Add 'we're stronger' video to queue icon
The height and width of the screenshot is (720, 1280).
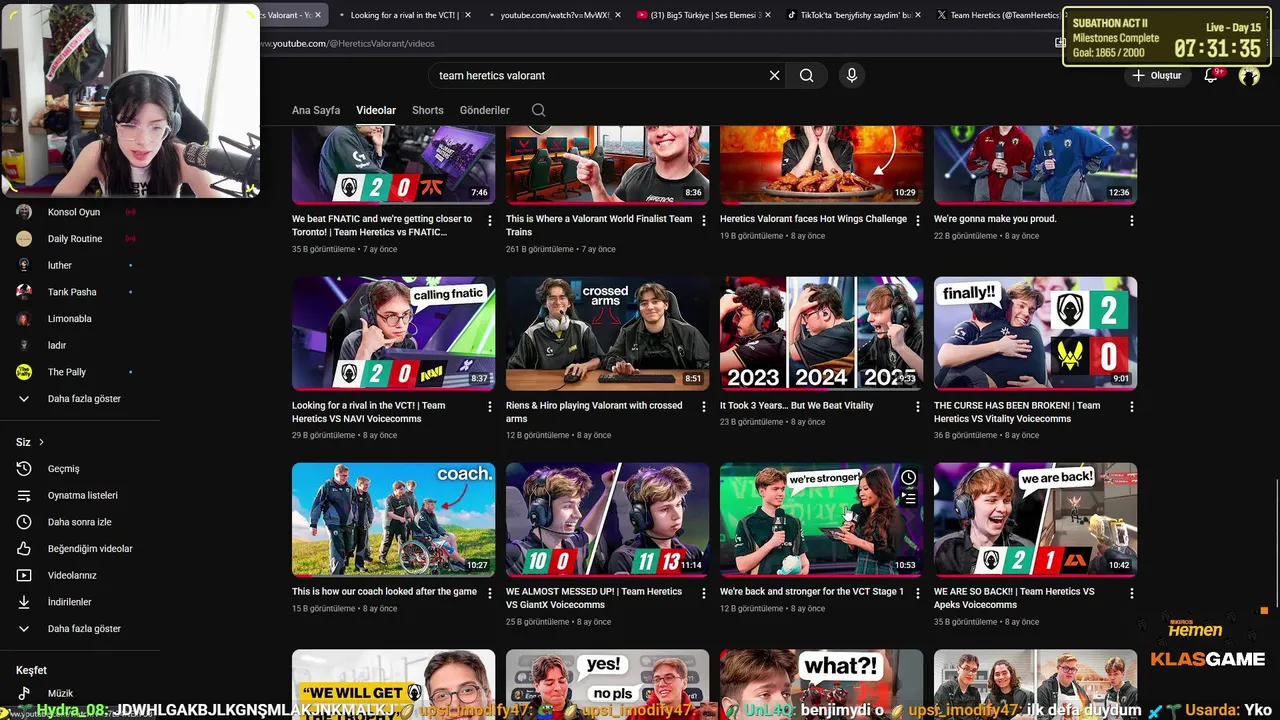coord(908,498)
